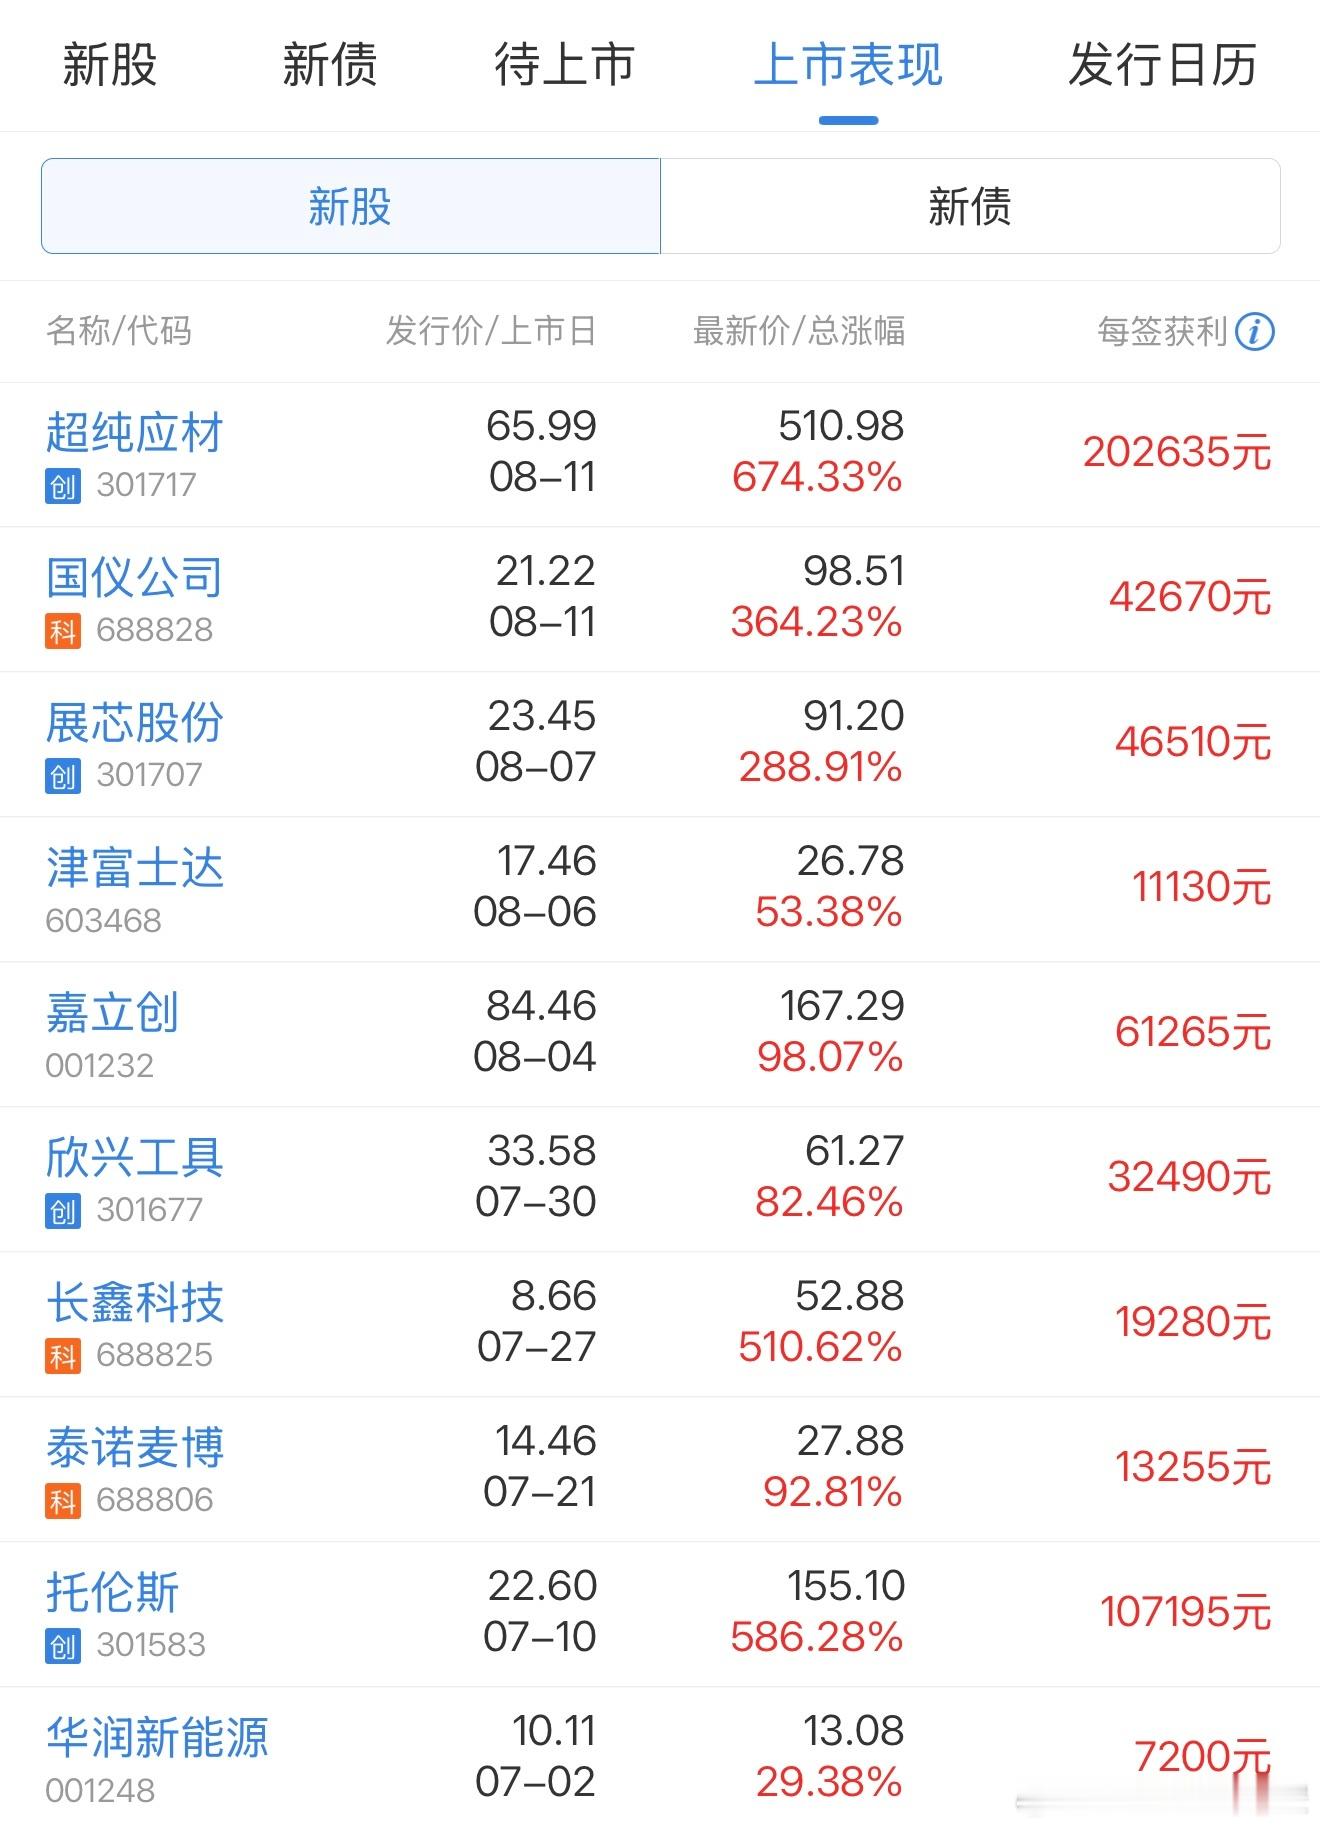The image size is (1320, 1829).
Task: Tap the 创 badge under 展芯股份
Action: click(63, 777)
